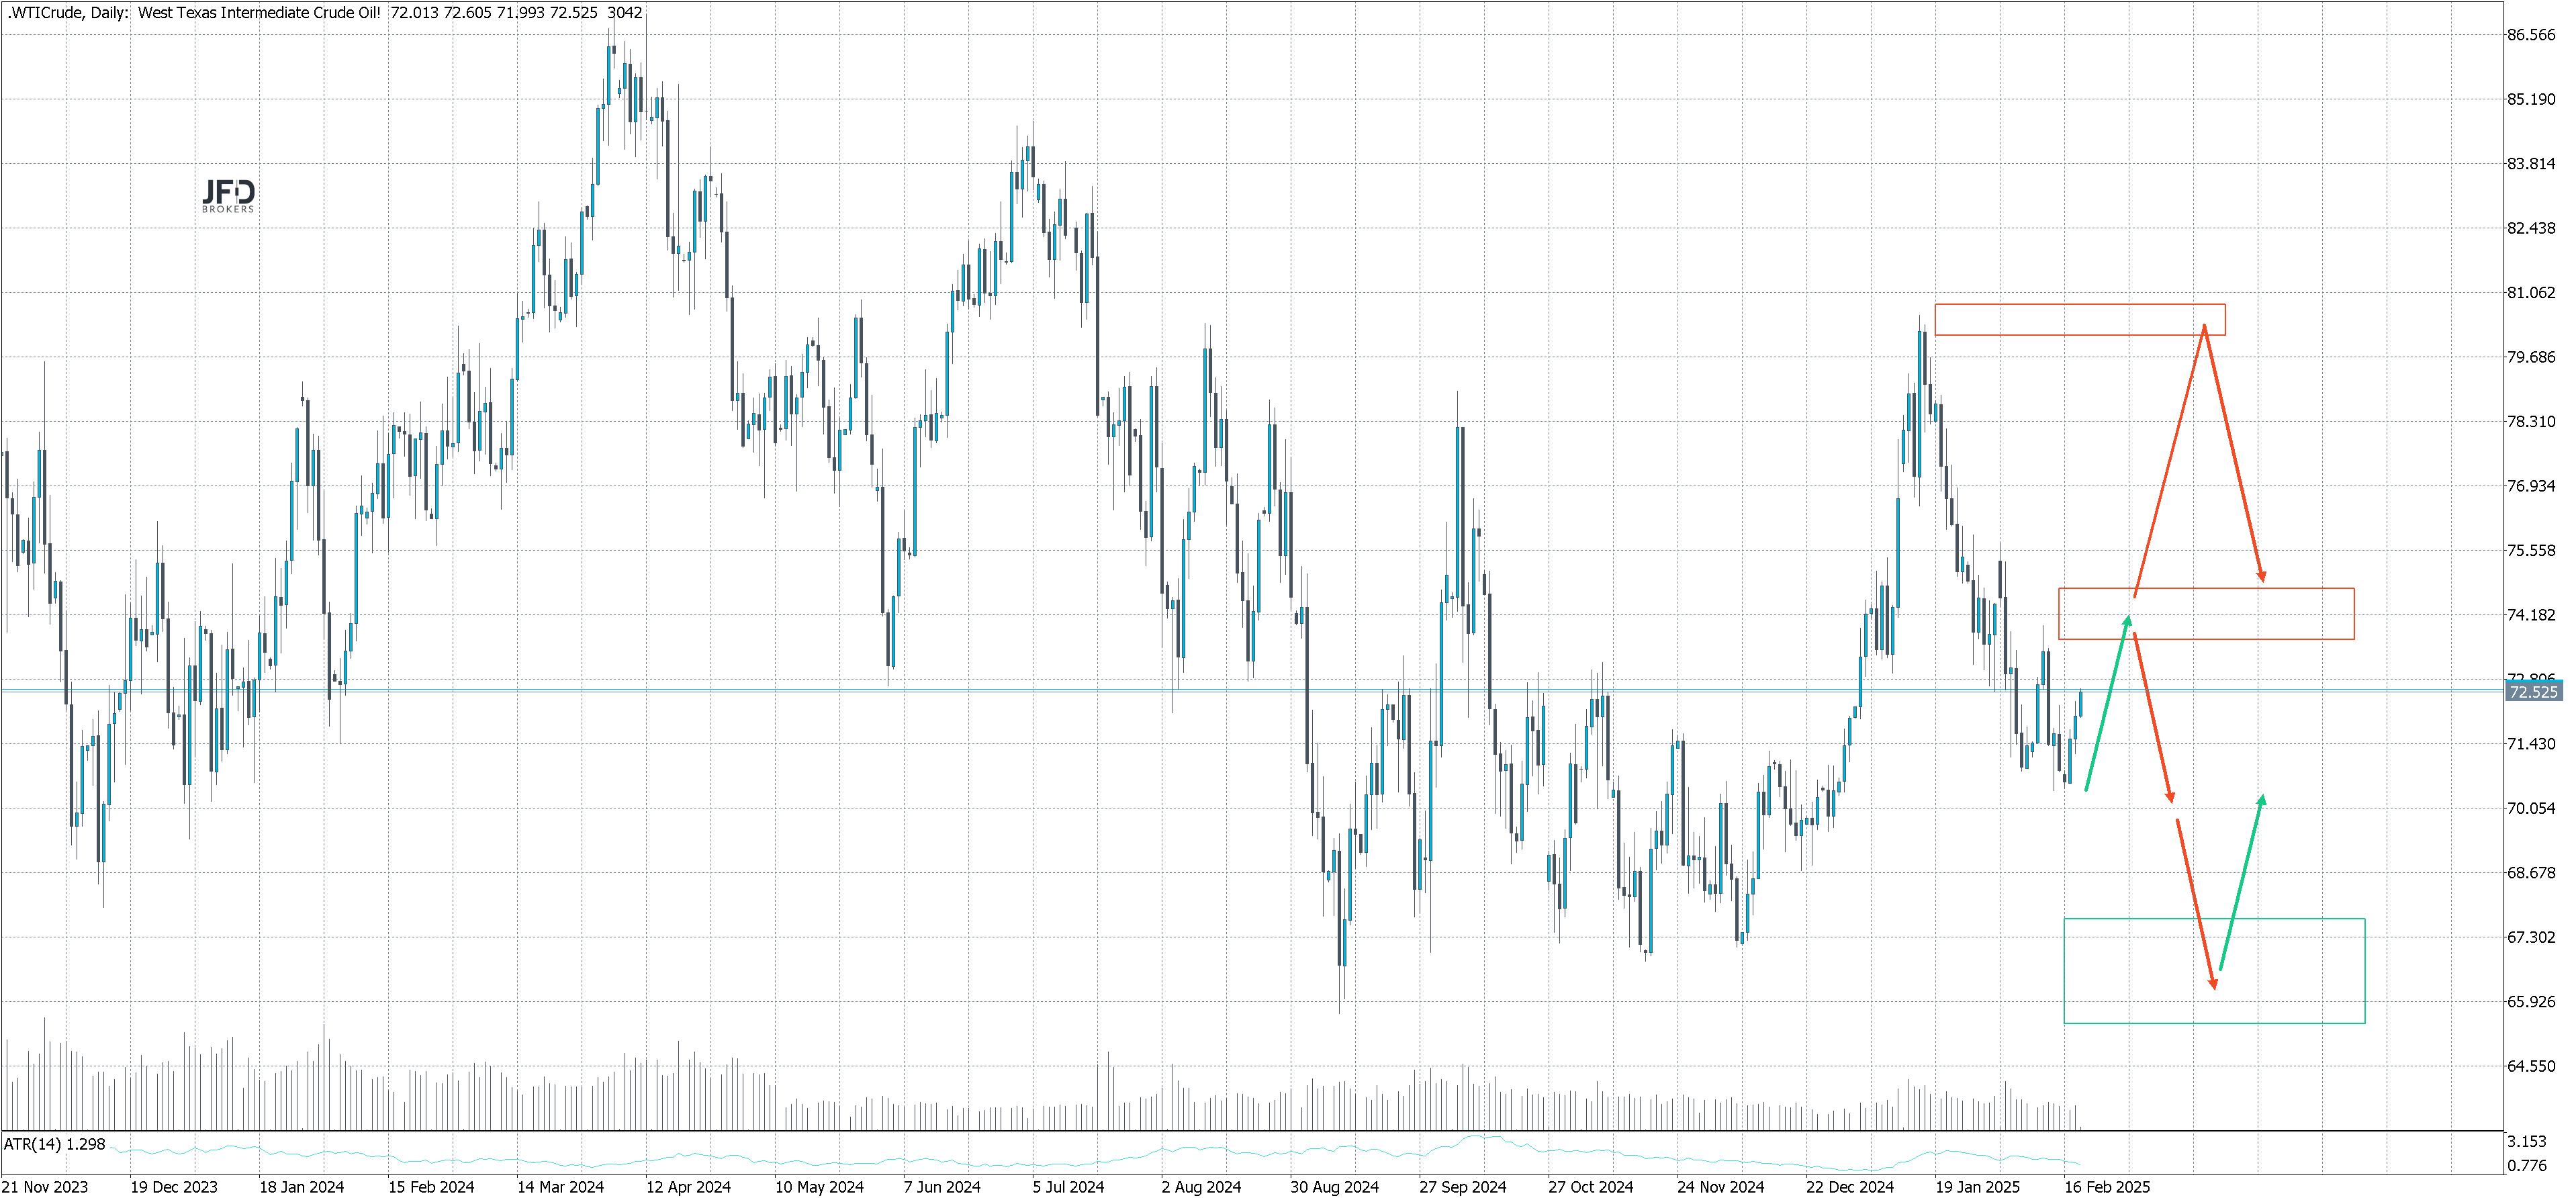Click the 81.062 price scale label
The height and width of the screenshot is (1200, 2576).
(2530, 293)
